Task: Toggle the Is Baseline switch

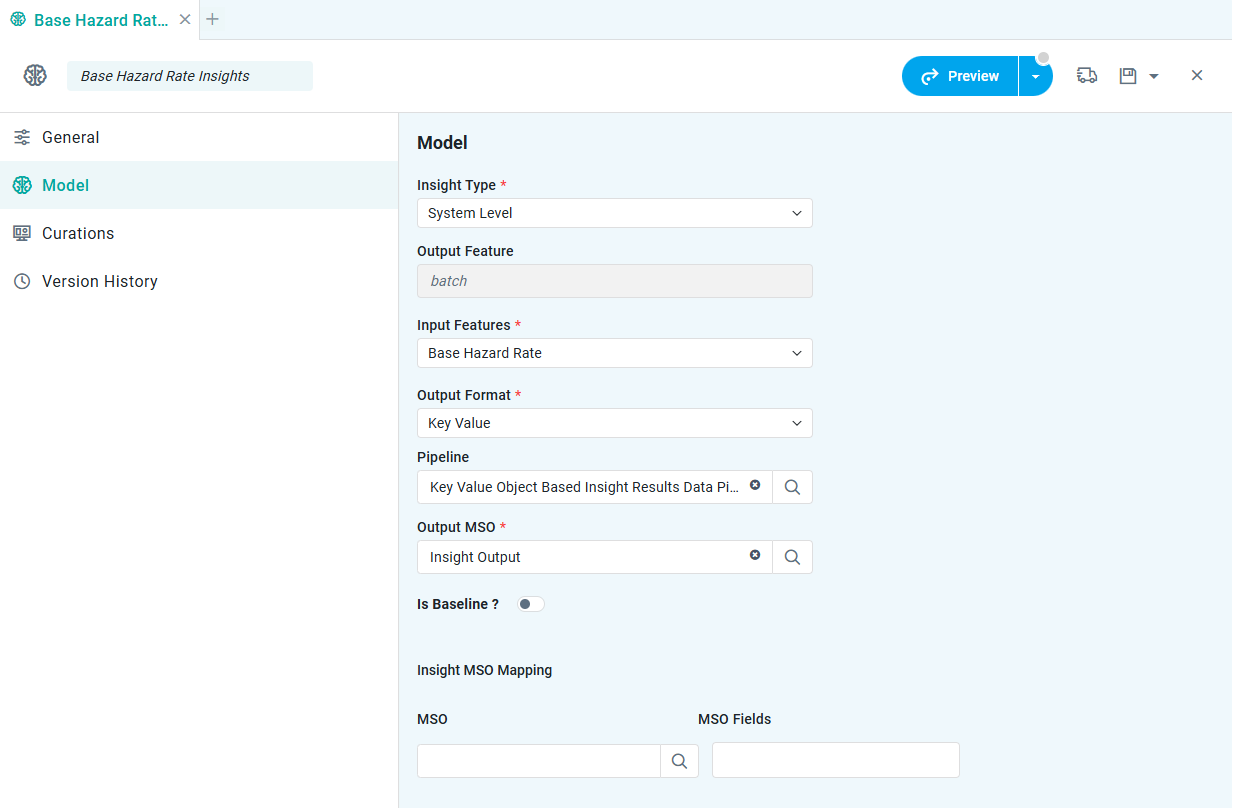Action: 530,604
